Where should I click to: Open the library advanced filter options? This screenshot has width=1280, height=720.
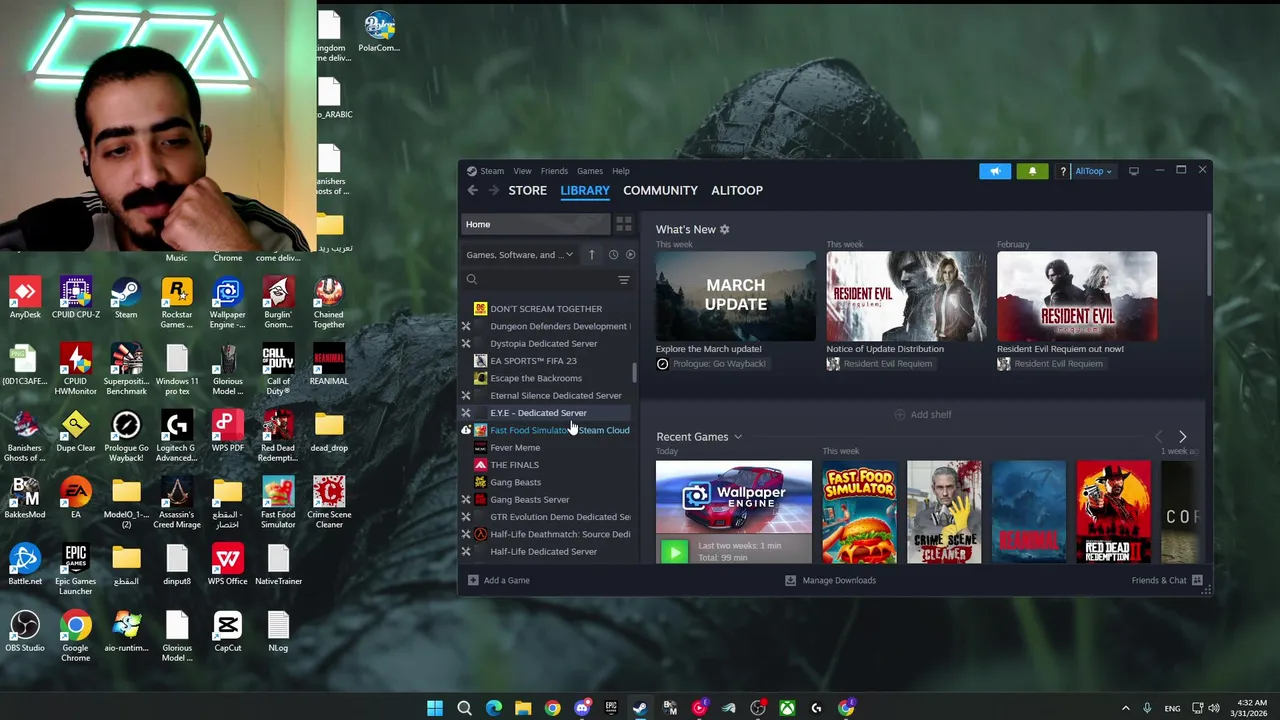click(x=623, y=280)
